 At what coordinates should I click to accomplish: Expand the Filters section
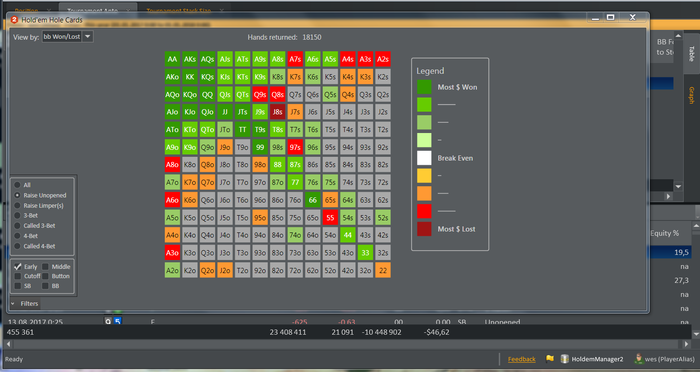tap(25, 304)
